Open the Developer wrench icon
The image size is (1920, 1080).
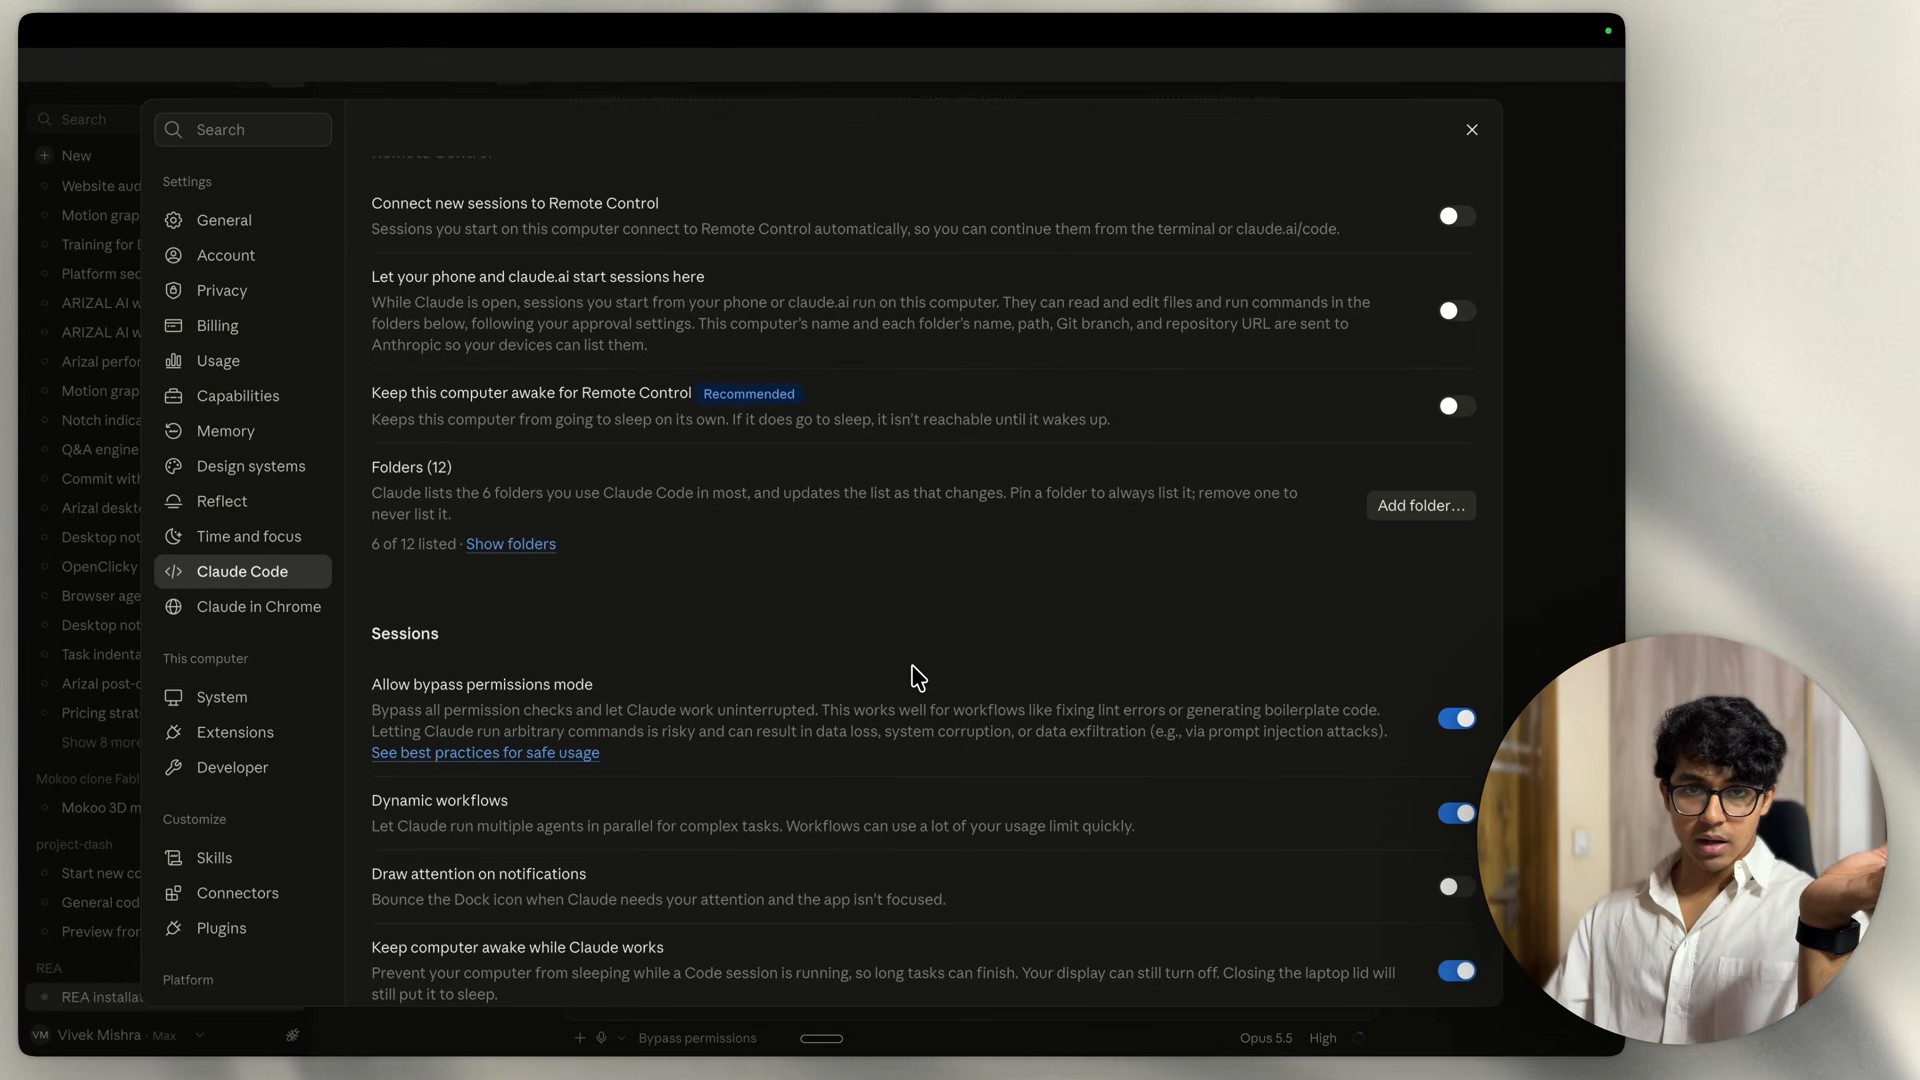173,767
